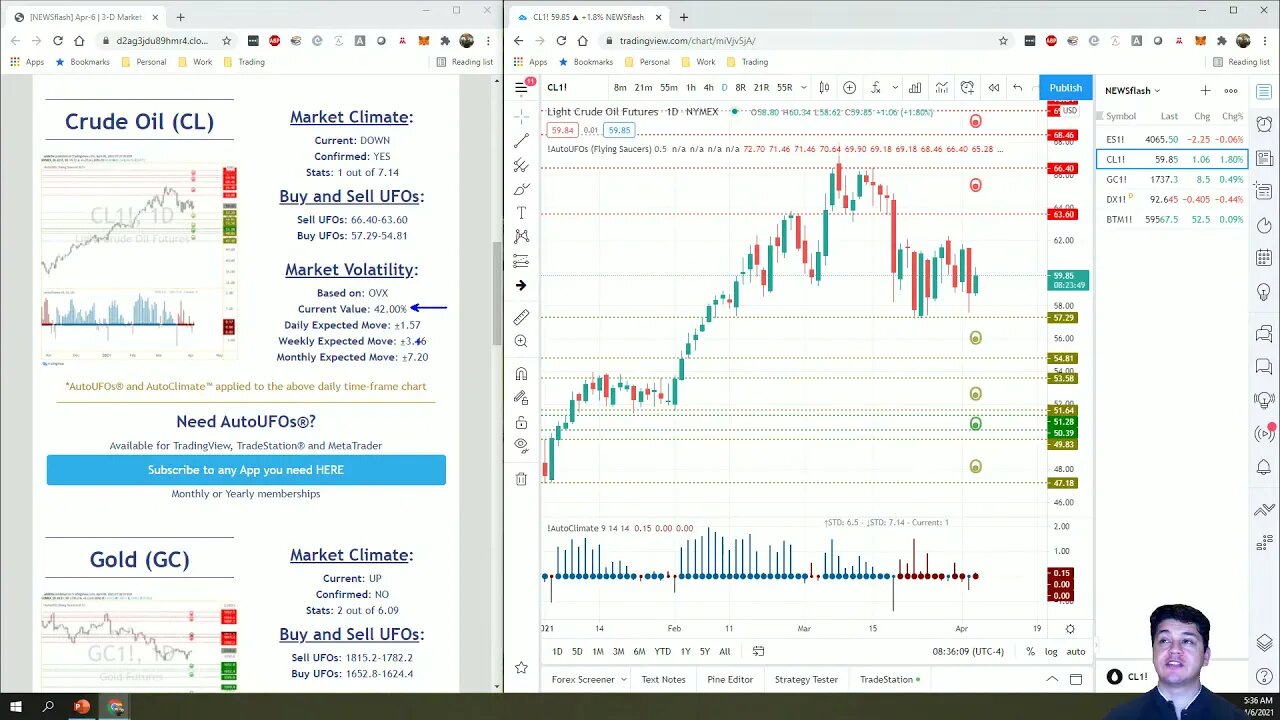Open the NEWSflash watchlist dropdown

pos(1132,91)
